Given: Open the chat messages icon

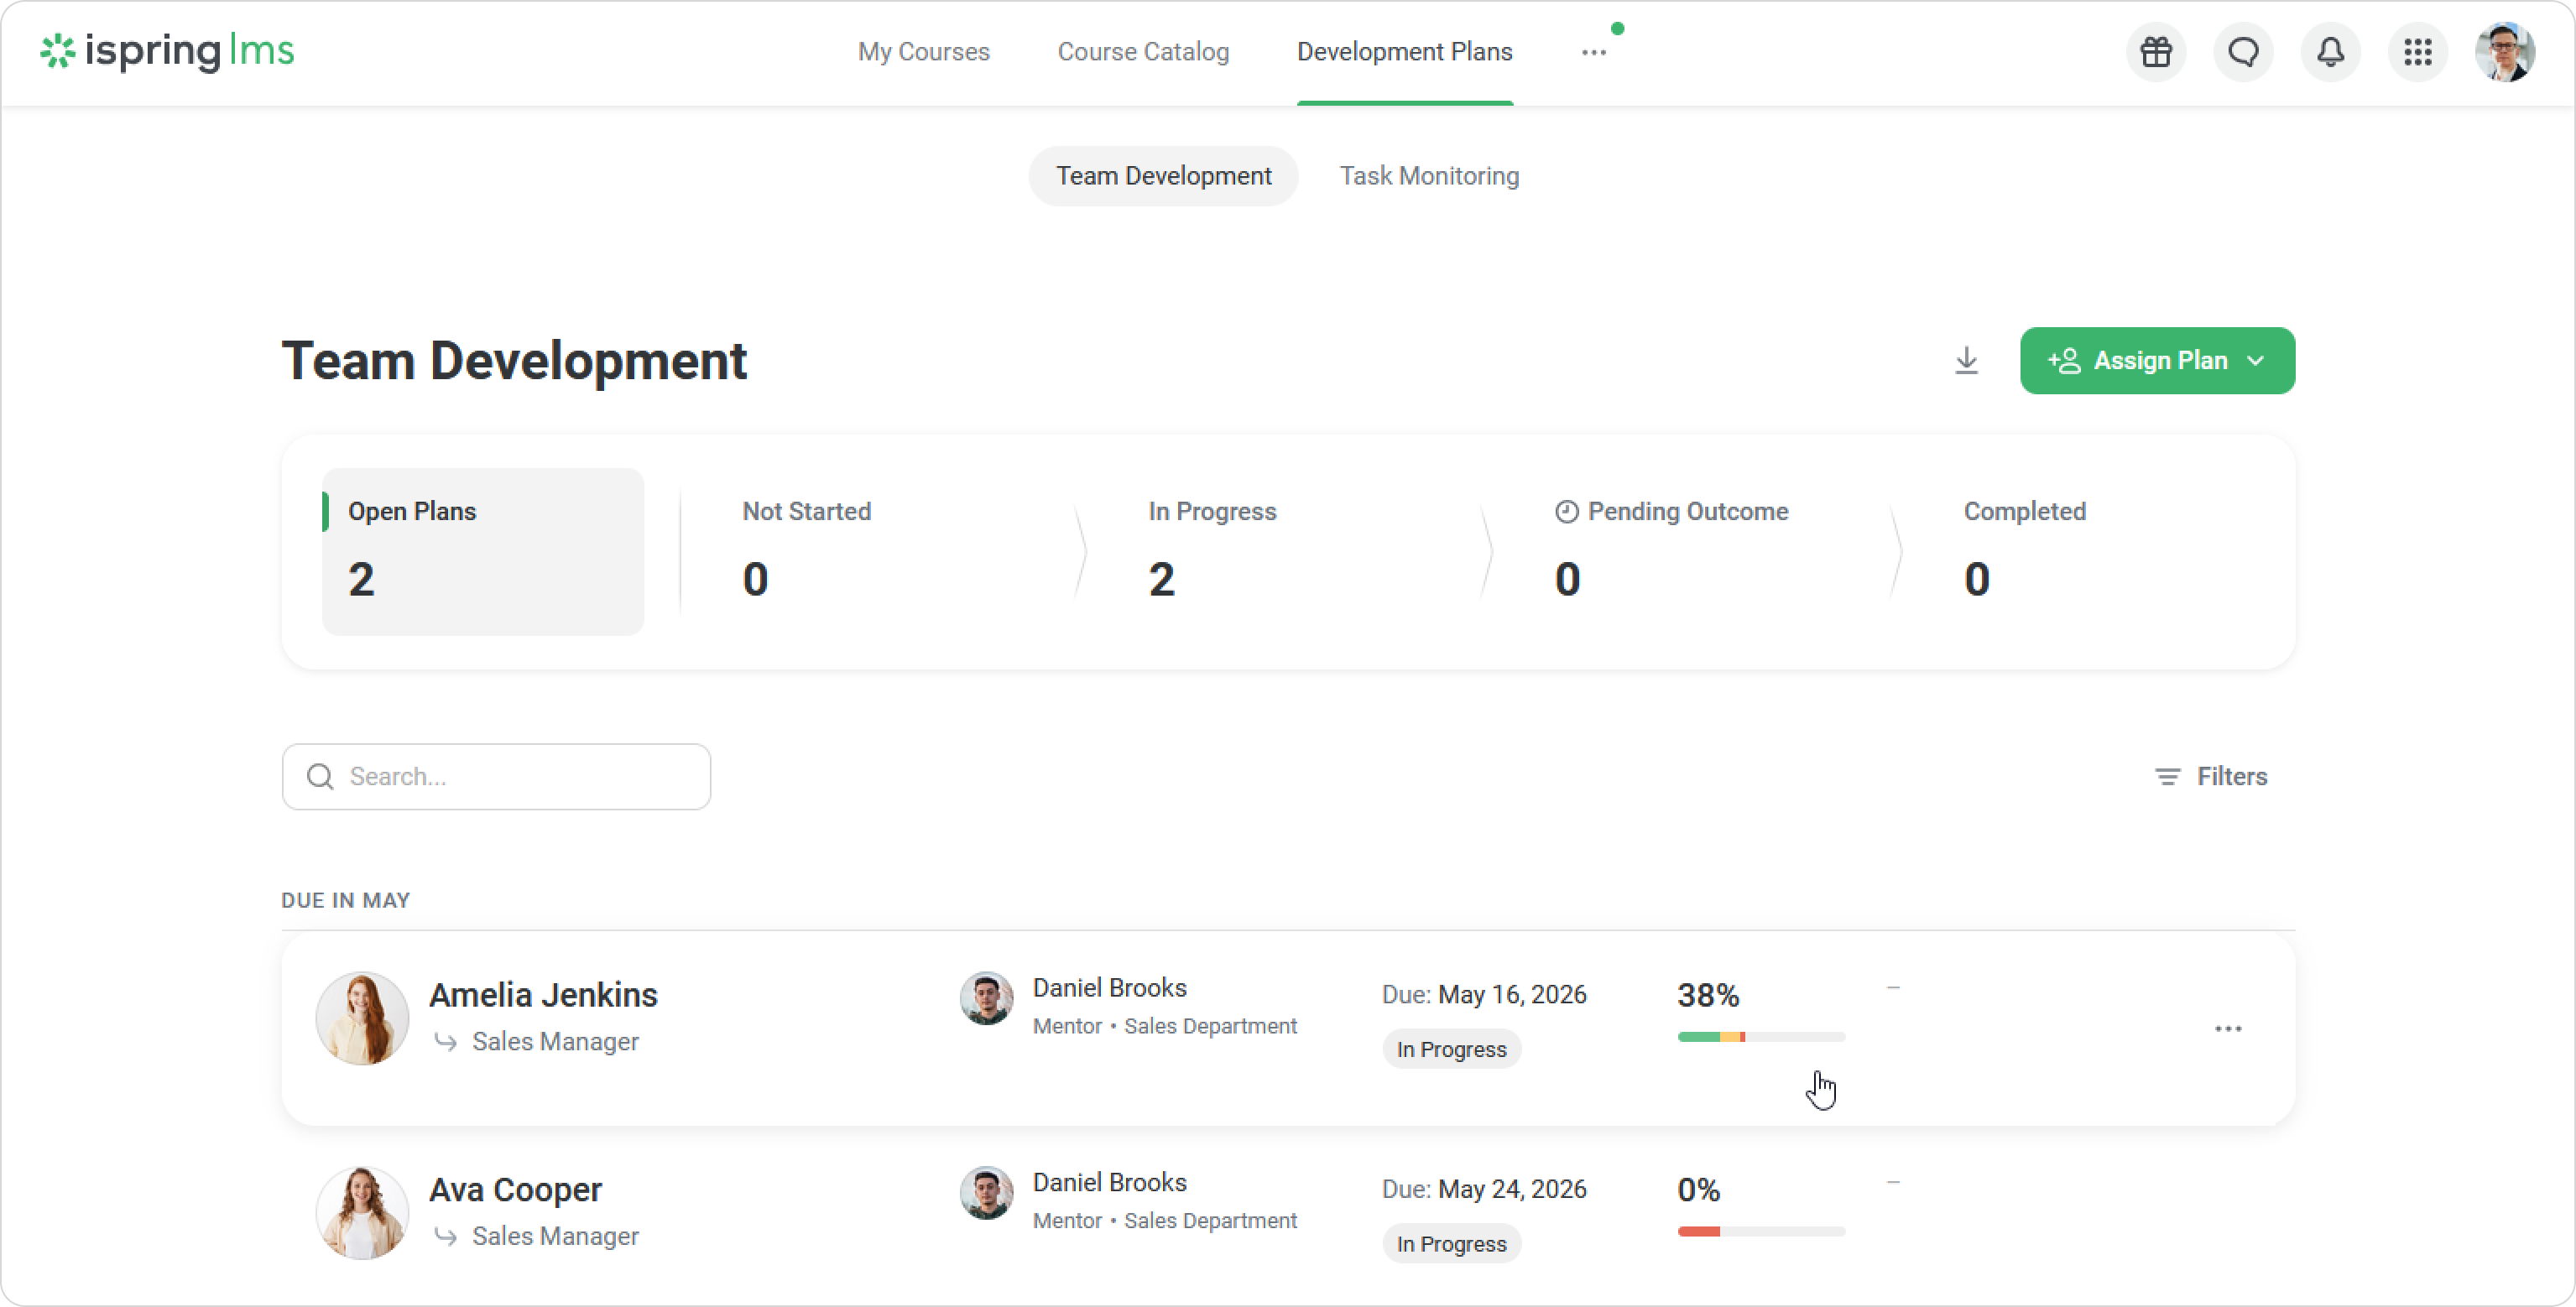Looking at the screenshot, I should click(2243, 52).
